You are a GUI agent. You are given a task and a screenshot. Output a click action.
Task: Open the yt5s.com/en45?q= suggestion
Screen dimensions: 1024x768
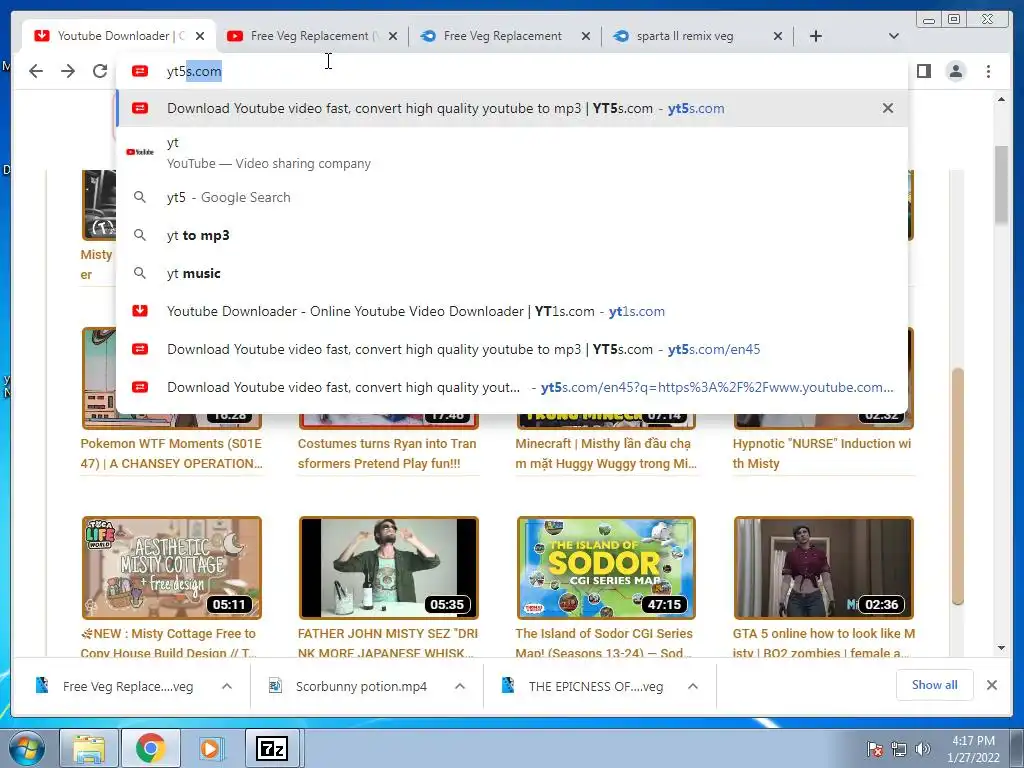pos(511,387)
